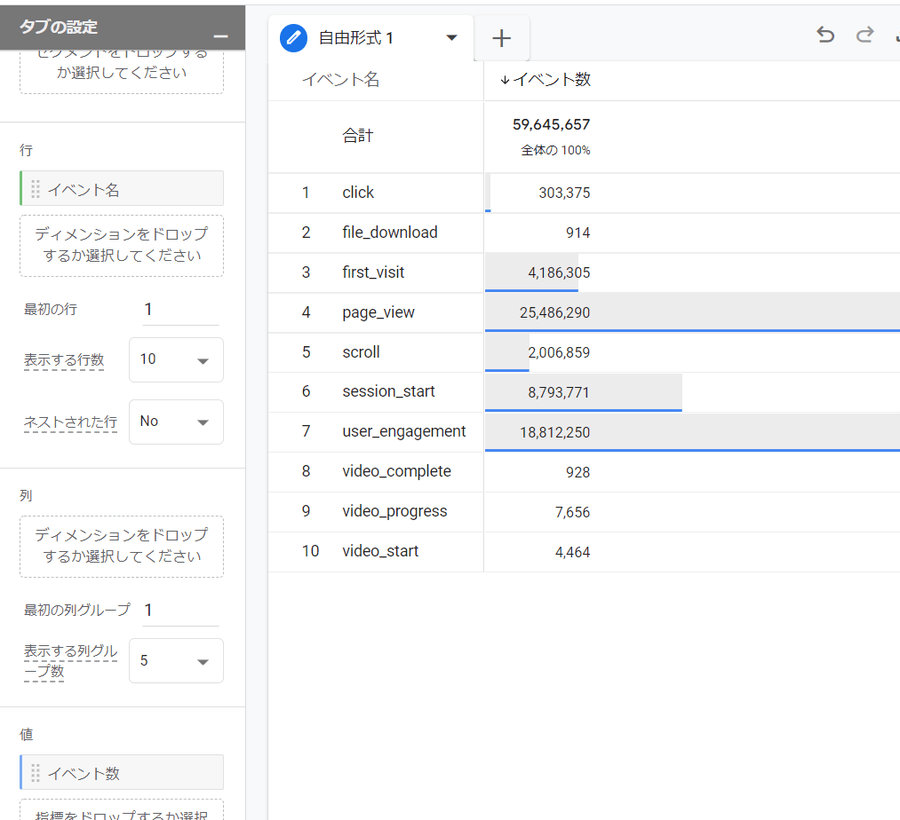Click the 303,375 click value
This screenshot has height=820, width=900.
[564, 193]
